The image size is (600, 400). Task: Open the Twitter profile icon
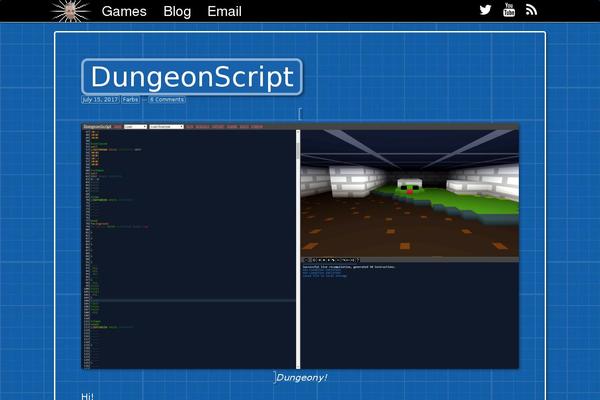pyautogui.click(x=485, y=10)
